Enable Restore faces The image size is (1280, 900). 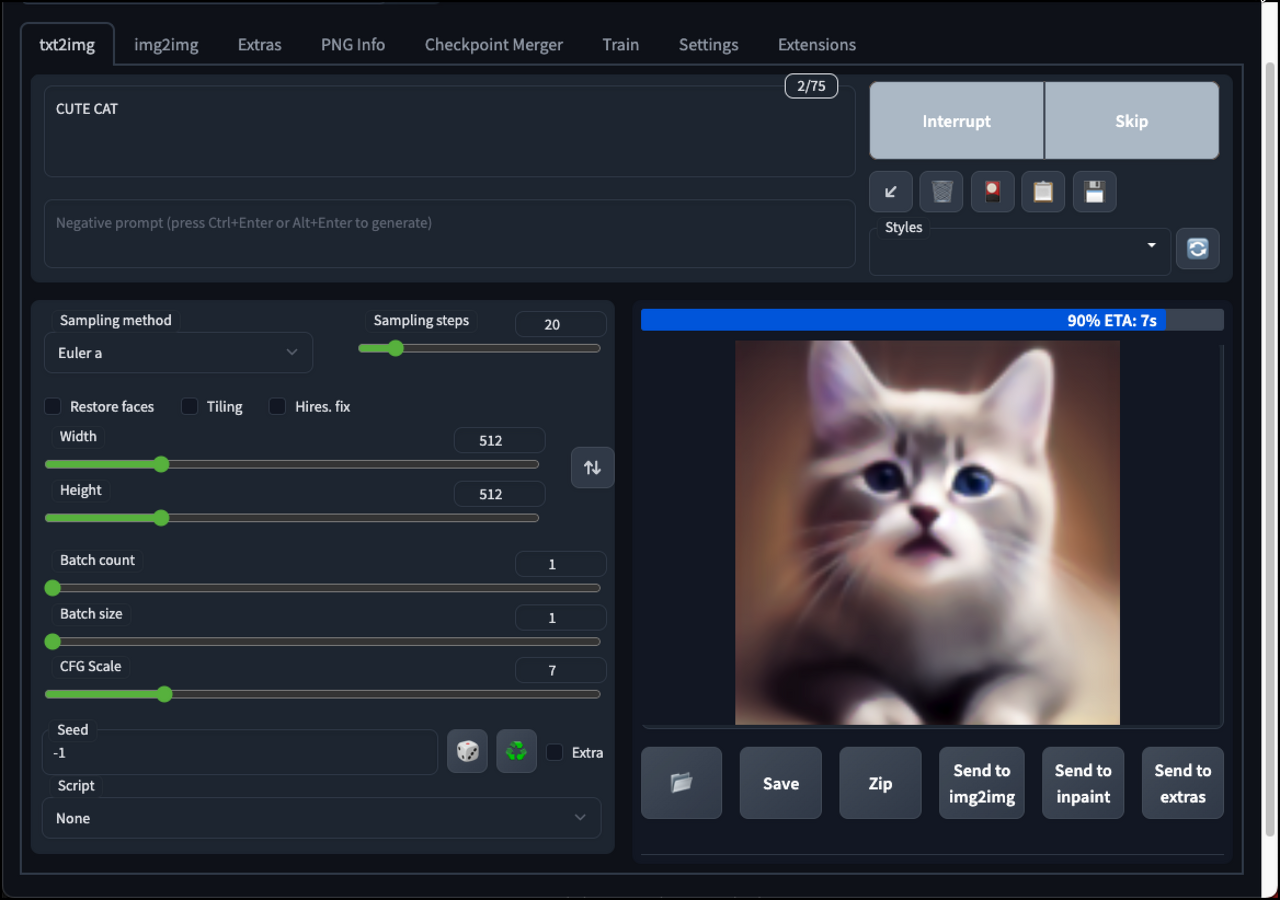pos(52,406)
